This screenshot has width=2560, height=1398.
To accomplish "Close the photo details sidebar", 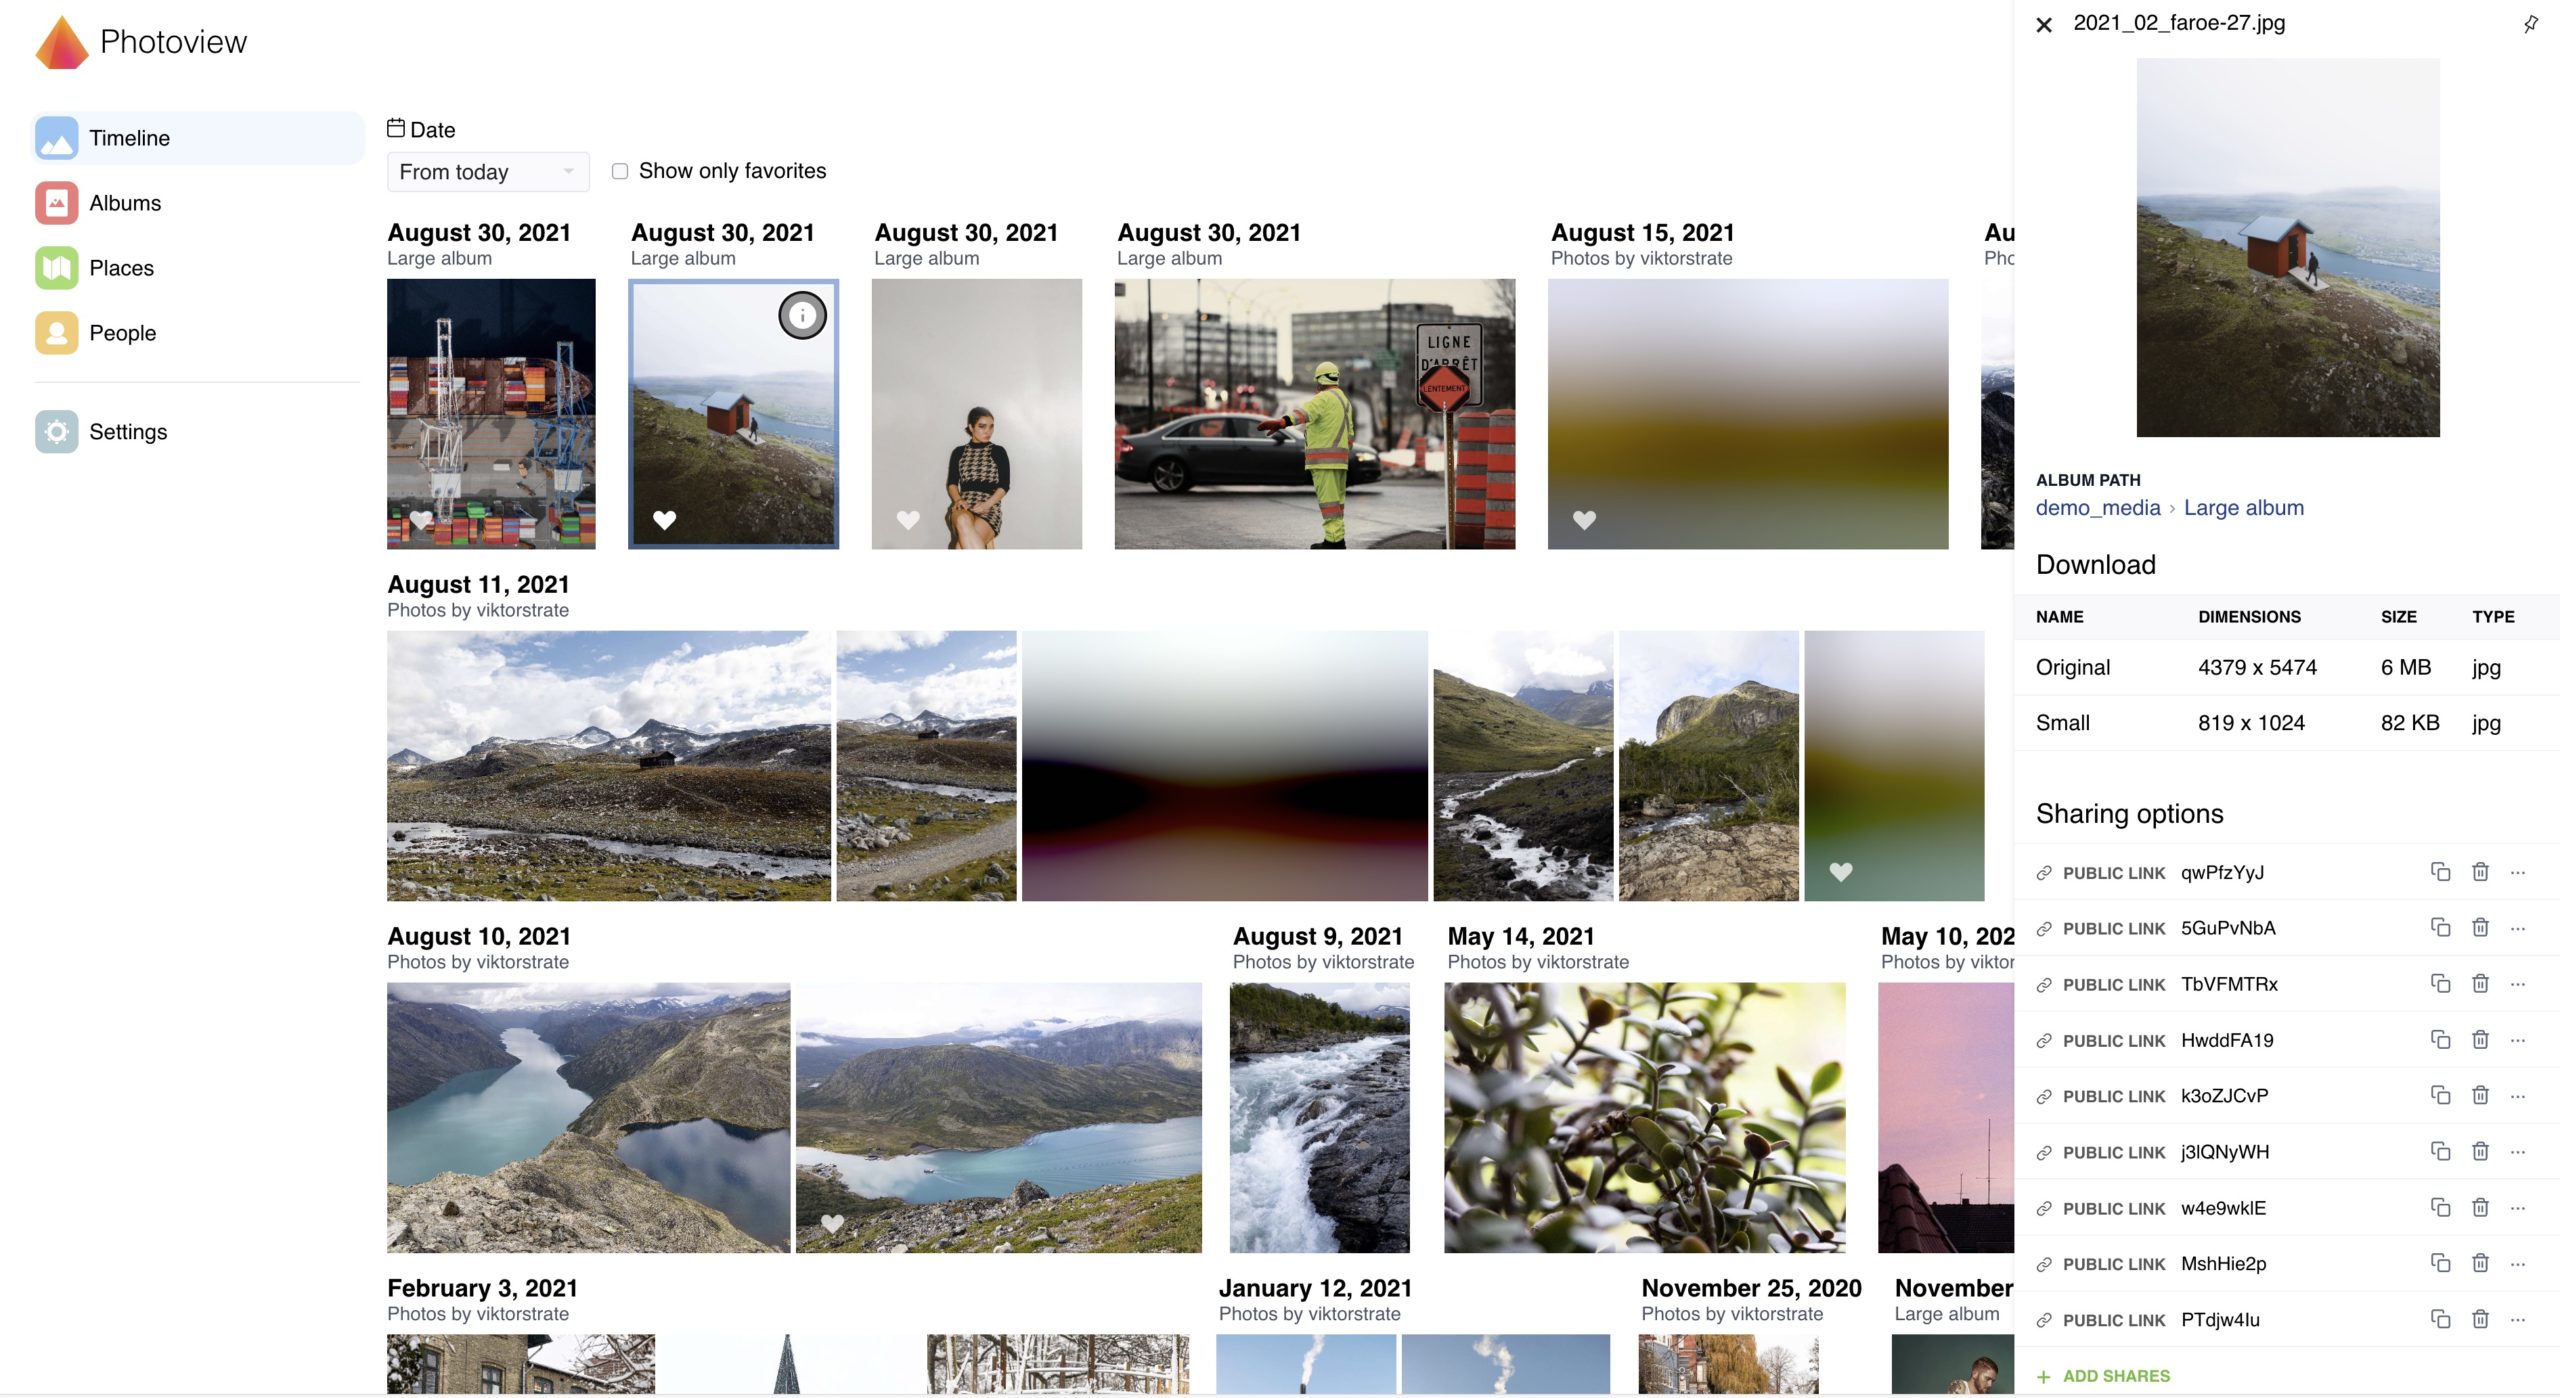I will (2044, 25).
